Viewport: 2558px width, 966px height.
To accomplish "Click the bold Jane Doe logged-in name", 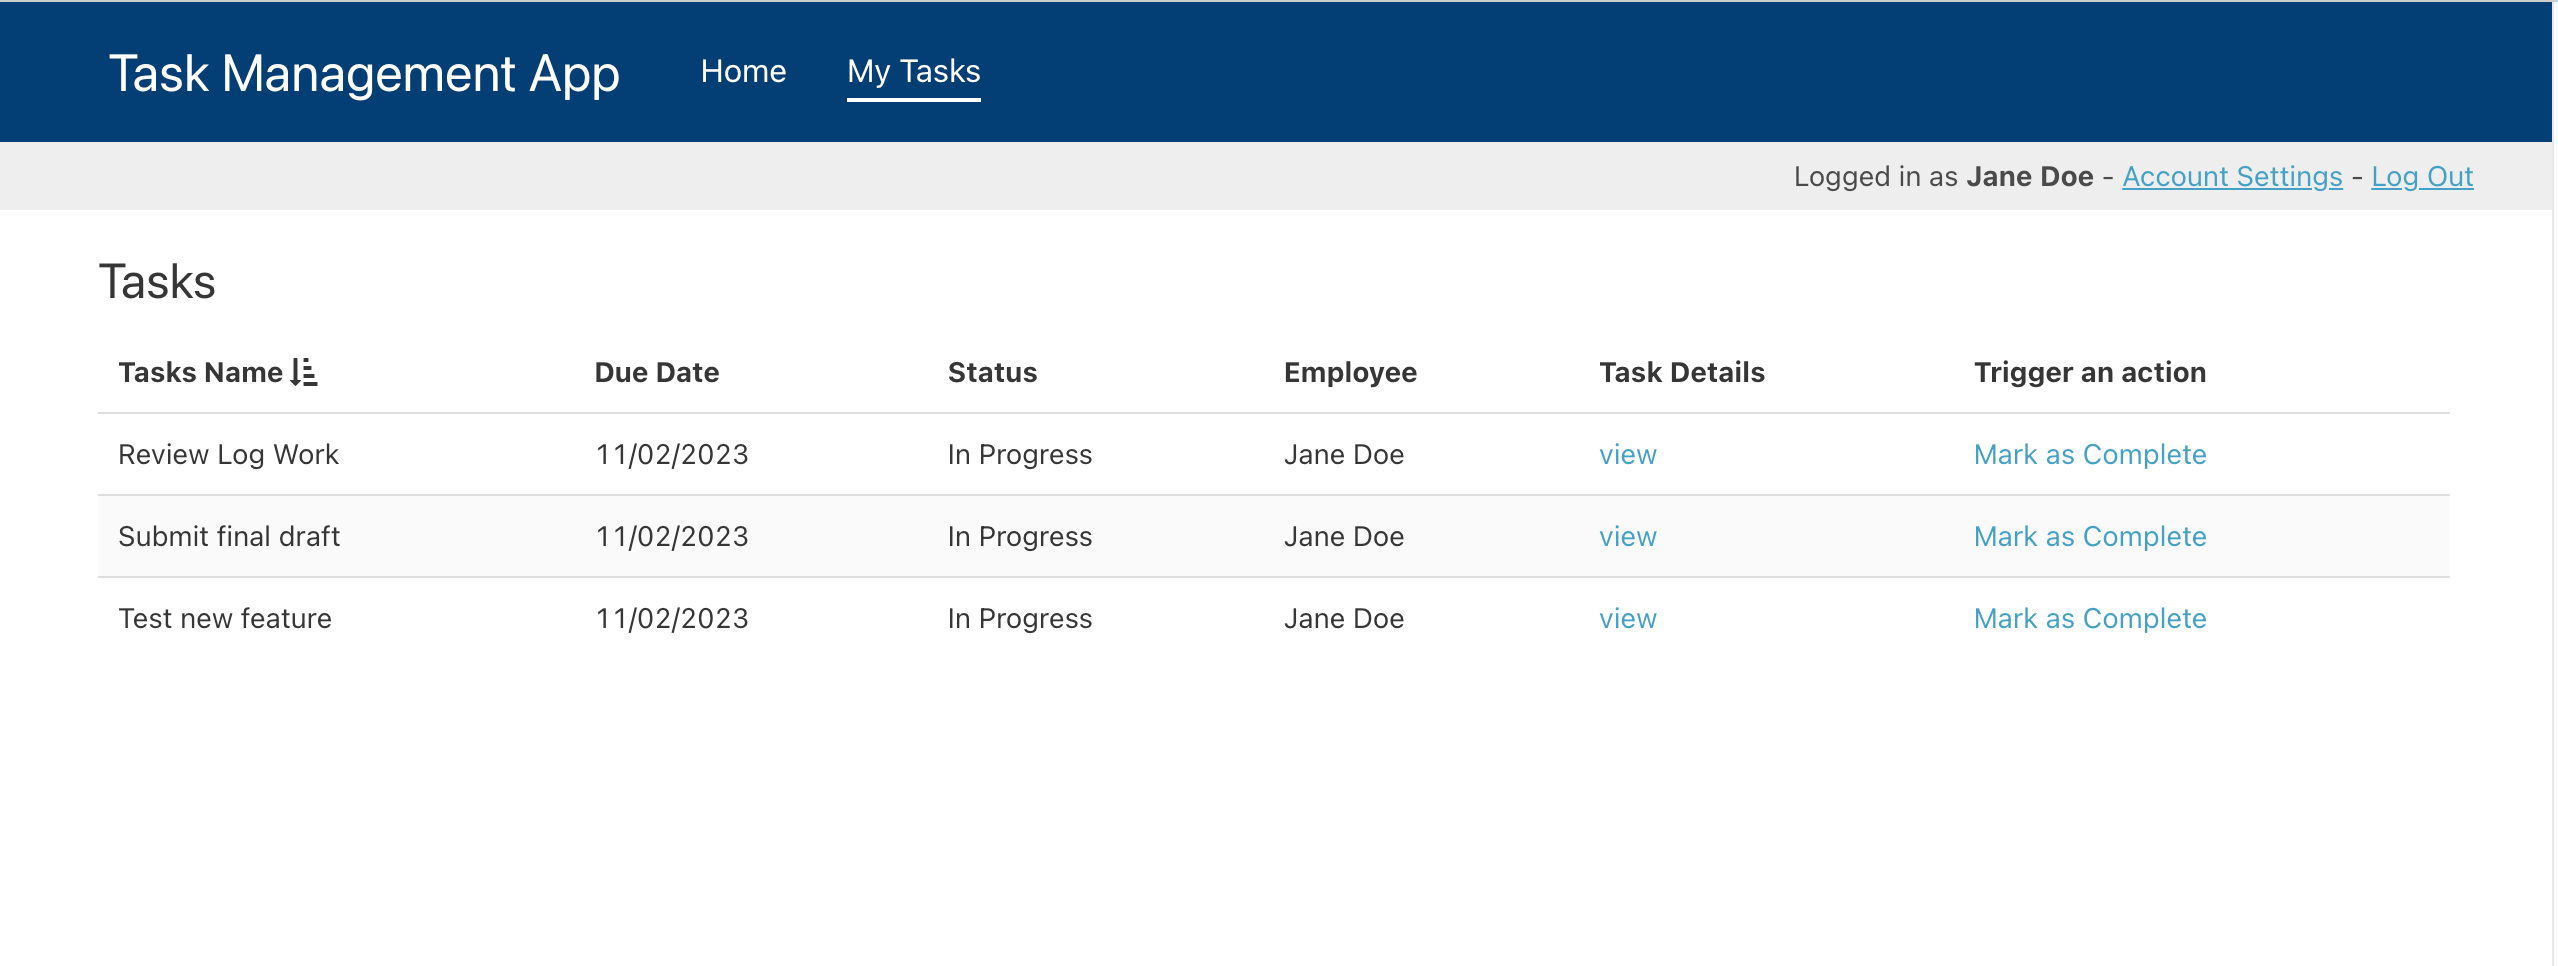I will point(2029,177).
